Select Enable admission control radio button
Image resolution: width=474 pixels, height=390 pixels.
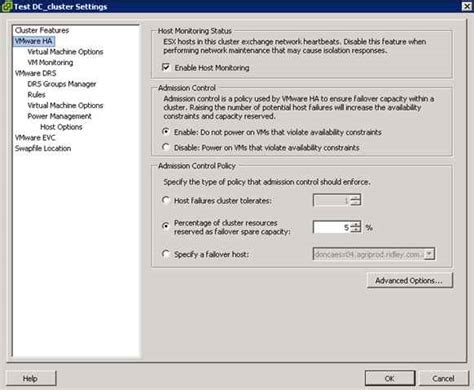(166, 132)
